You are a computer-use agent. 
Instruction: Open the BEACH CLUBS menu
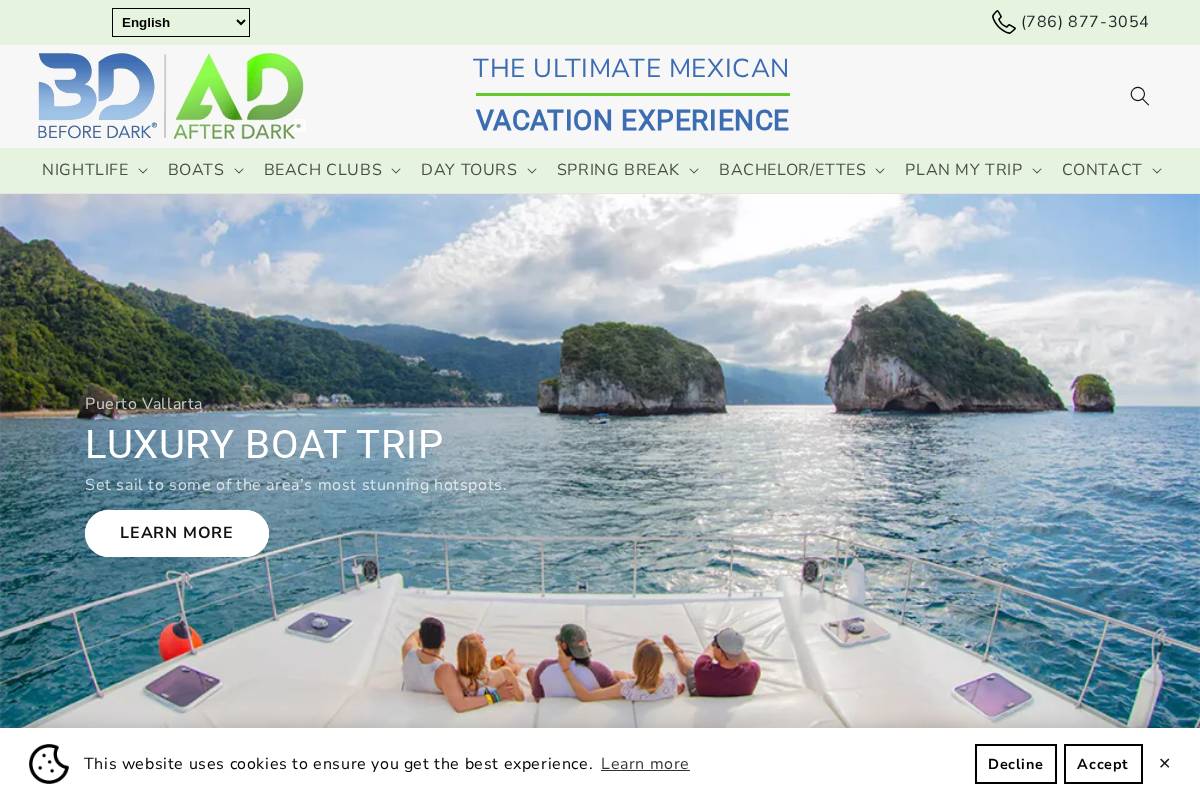pyautogui.click(x=333, y=170)
